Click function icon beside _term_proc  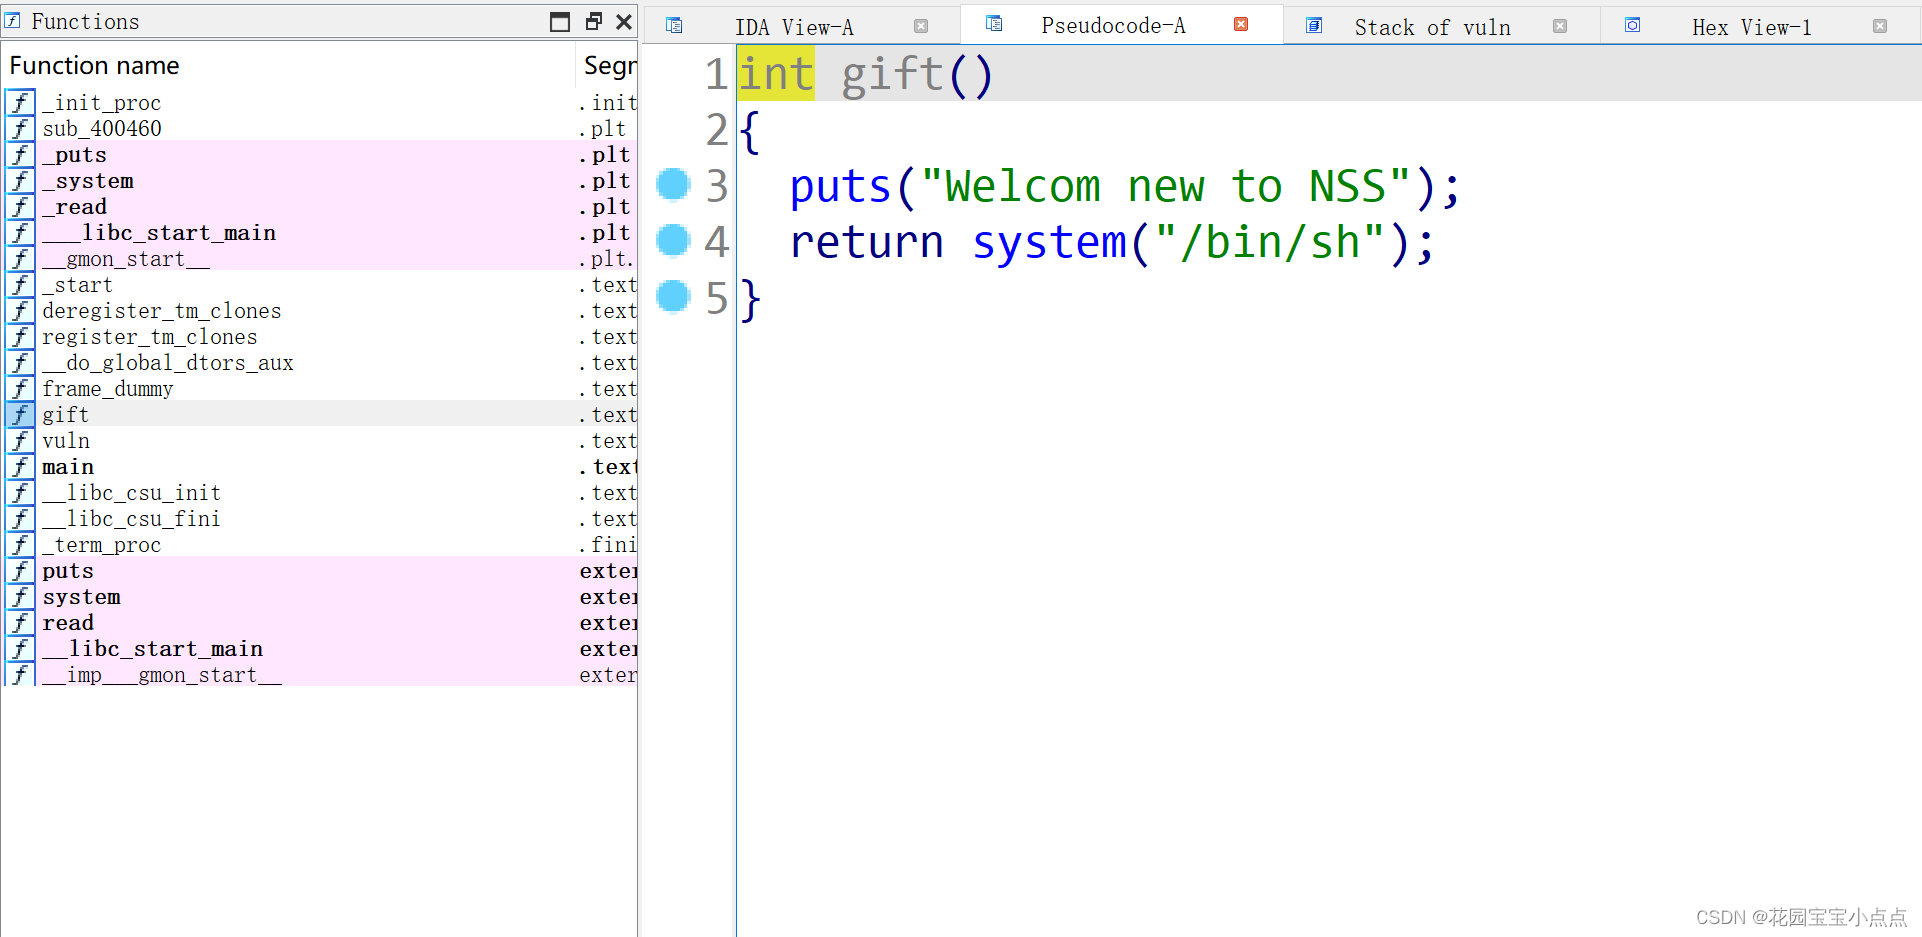click(x=20, y=545)
